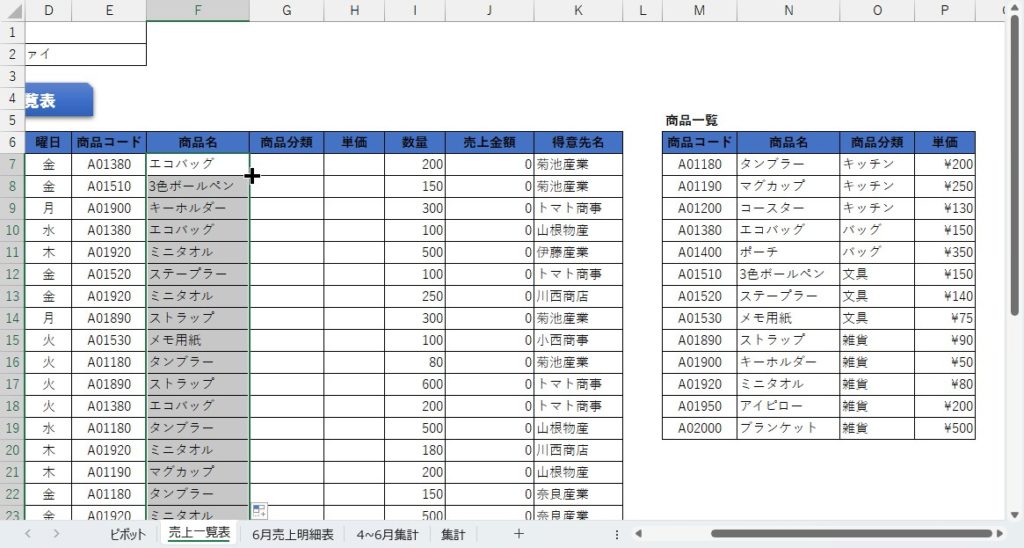Click the ¥500 price cell for ブランケット
The width and height of the screenshot is (1024, 548).
[945, 428]
